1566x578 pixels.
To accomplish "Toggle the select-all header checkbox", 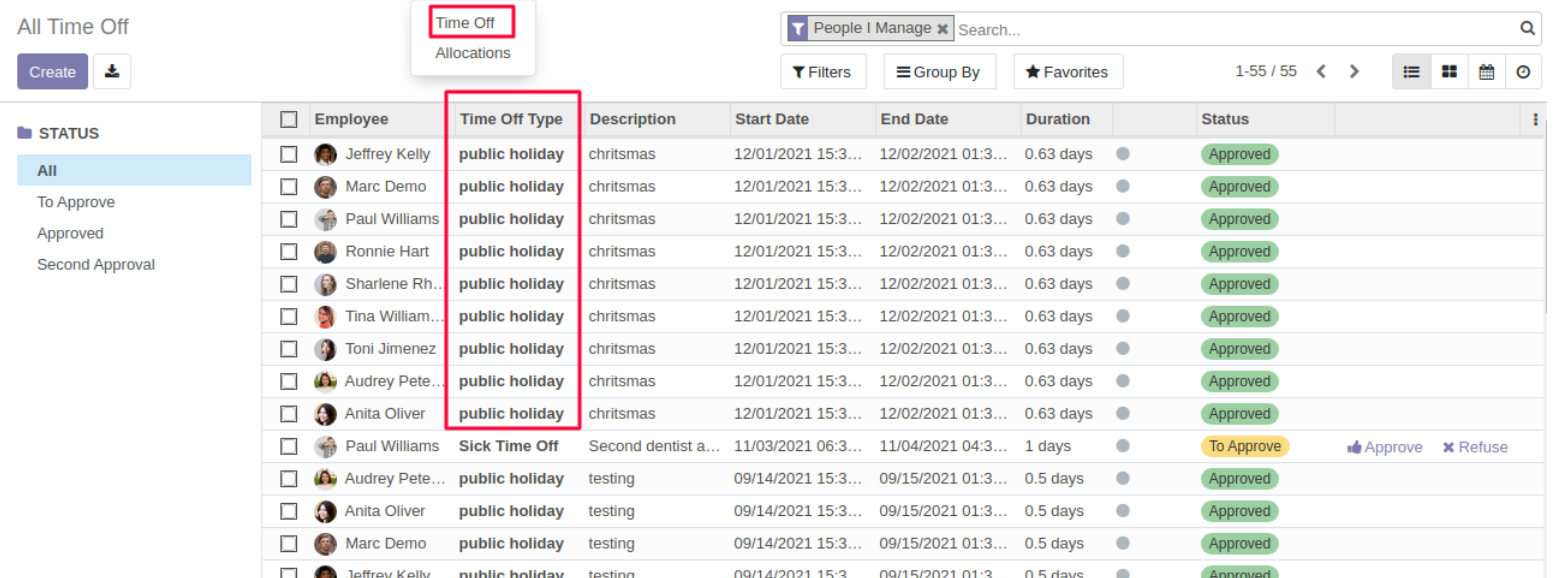I will coord(289,119).
